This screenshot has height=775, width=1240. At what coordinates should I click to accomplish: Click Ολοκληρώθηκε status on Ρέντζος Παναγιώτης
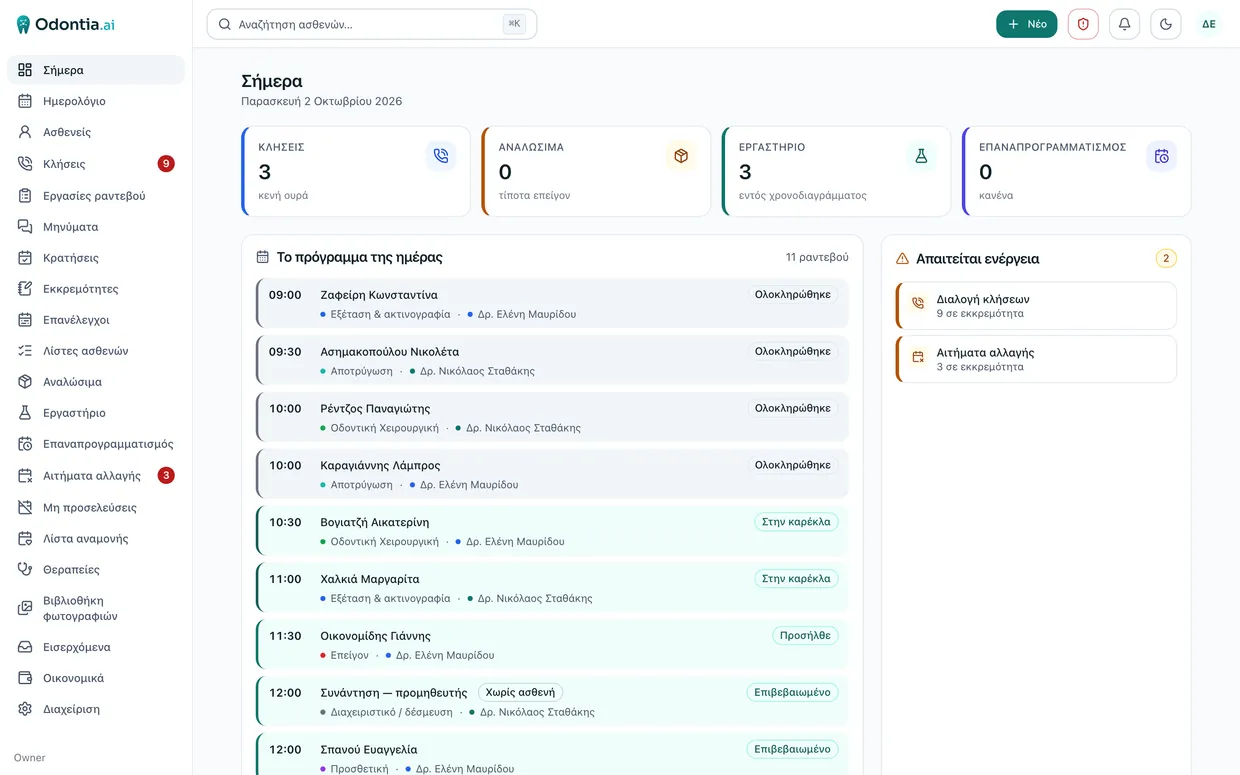[793, 408]
